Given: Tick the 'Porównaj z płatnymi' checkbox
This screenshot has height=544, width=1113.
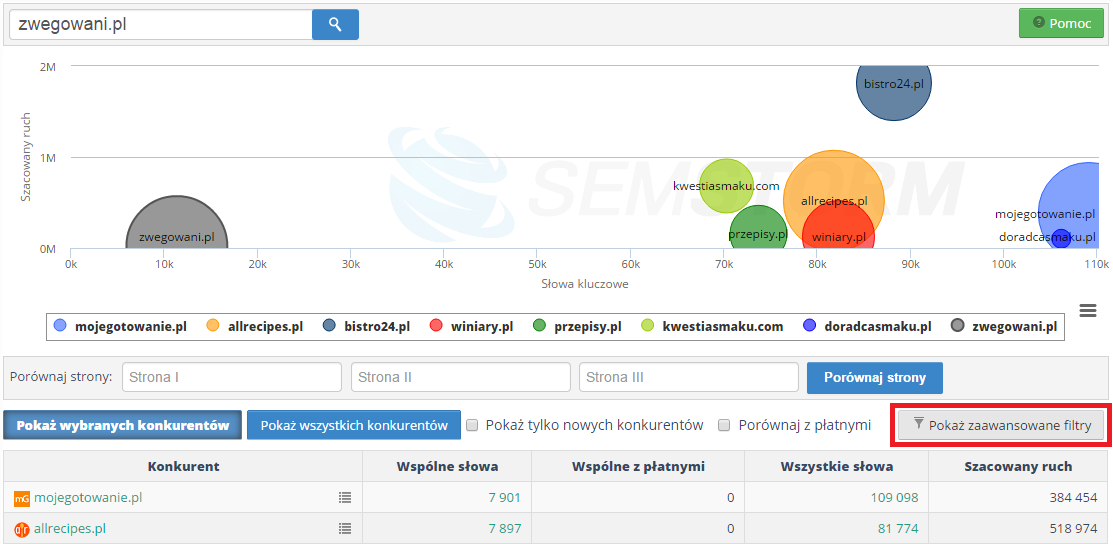Looking at the screenshot, I should pyautogui.click(x=725, y=425).
